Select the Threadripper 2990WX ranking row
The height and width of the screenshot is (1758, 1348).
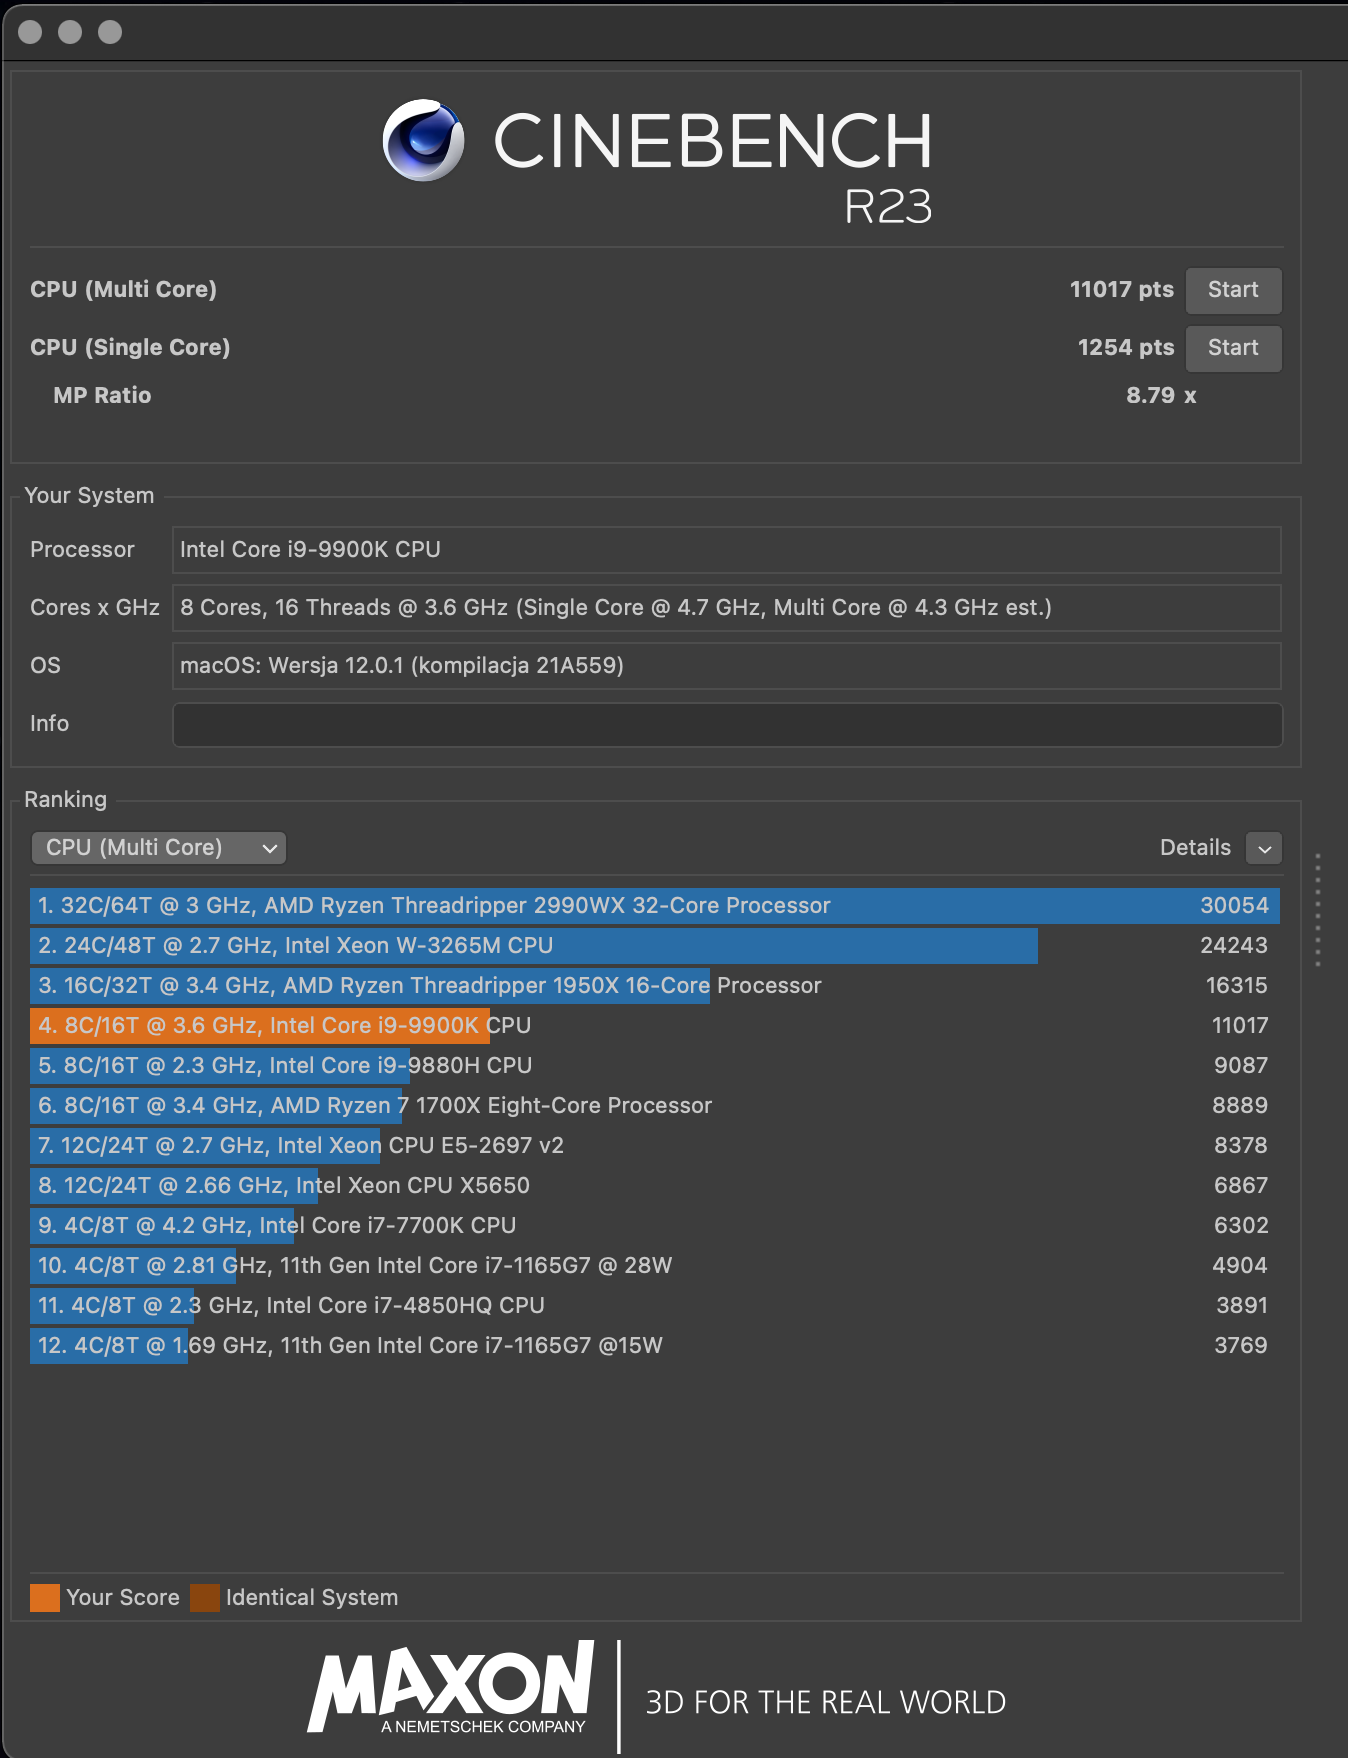655,906
